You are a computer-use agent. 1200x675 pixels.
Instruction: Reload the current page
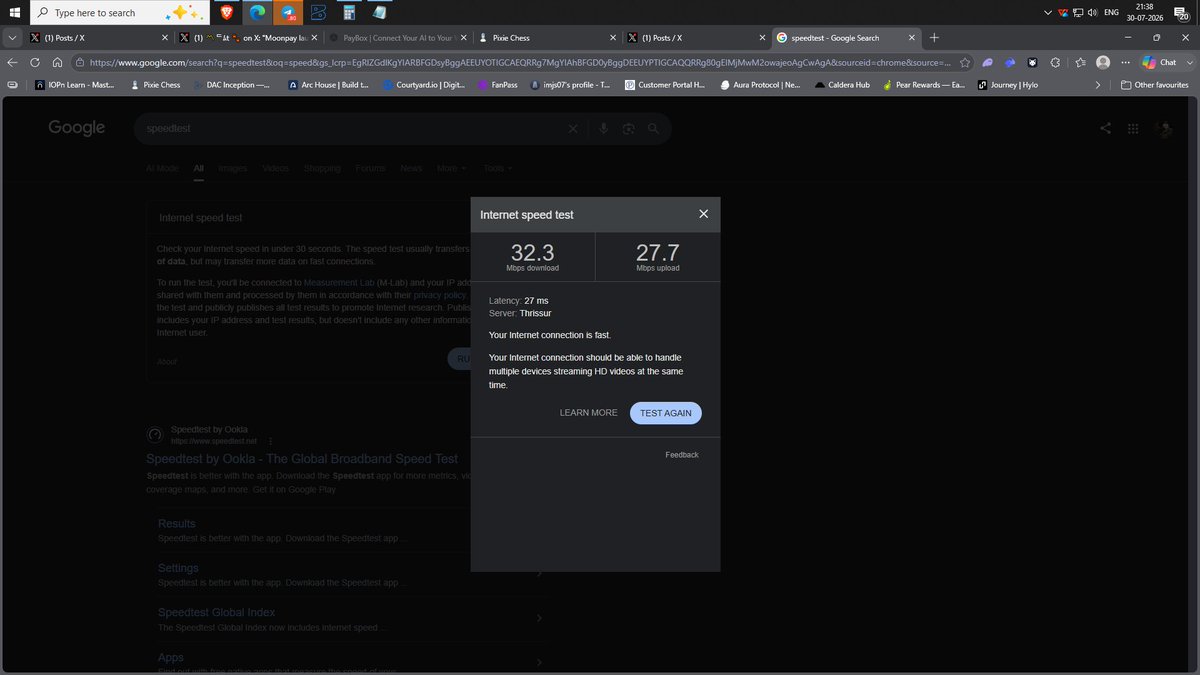click(x=35, y=62)
